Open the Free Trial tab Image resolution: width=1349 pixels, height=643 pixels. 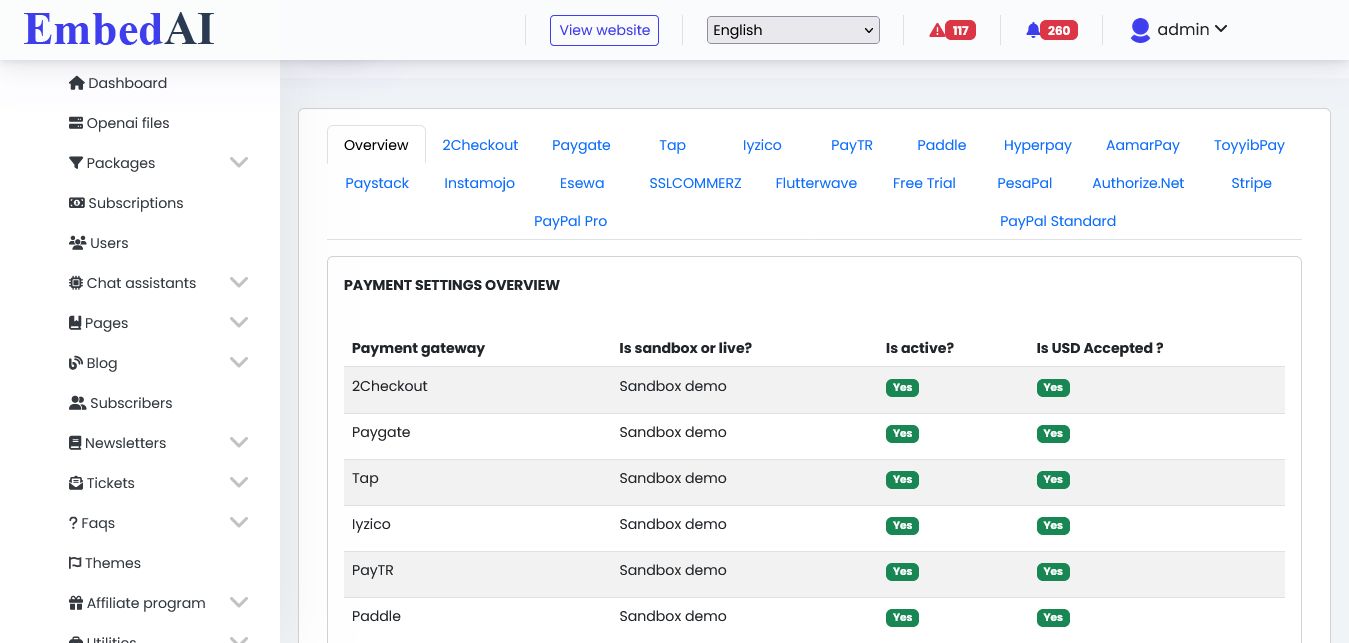coord(924,183)
